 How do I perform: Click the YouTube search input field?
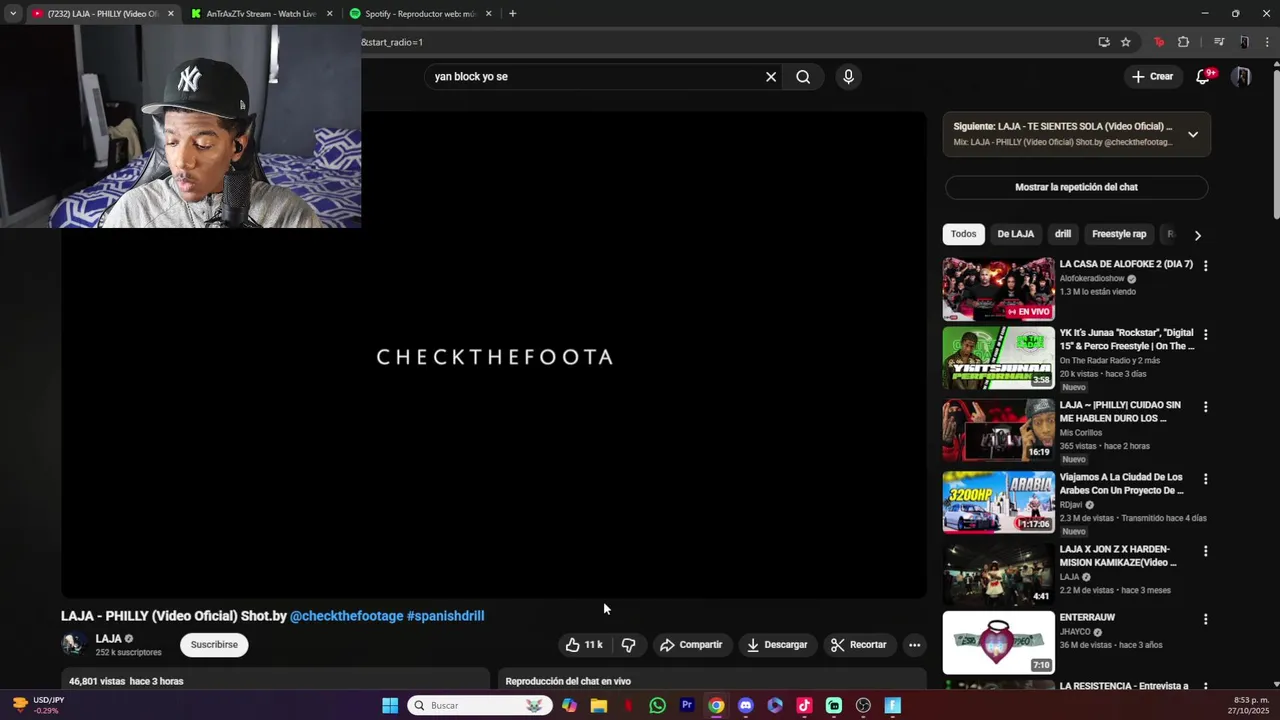(x=595, y=77)
